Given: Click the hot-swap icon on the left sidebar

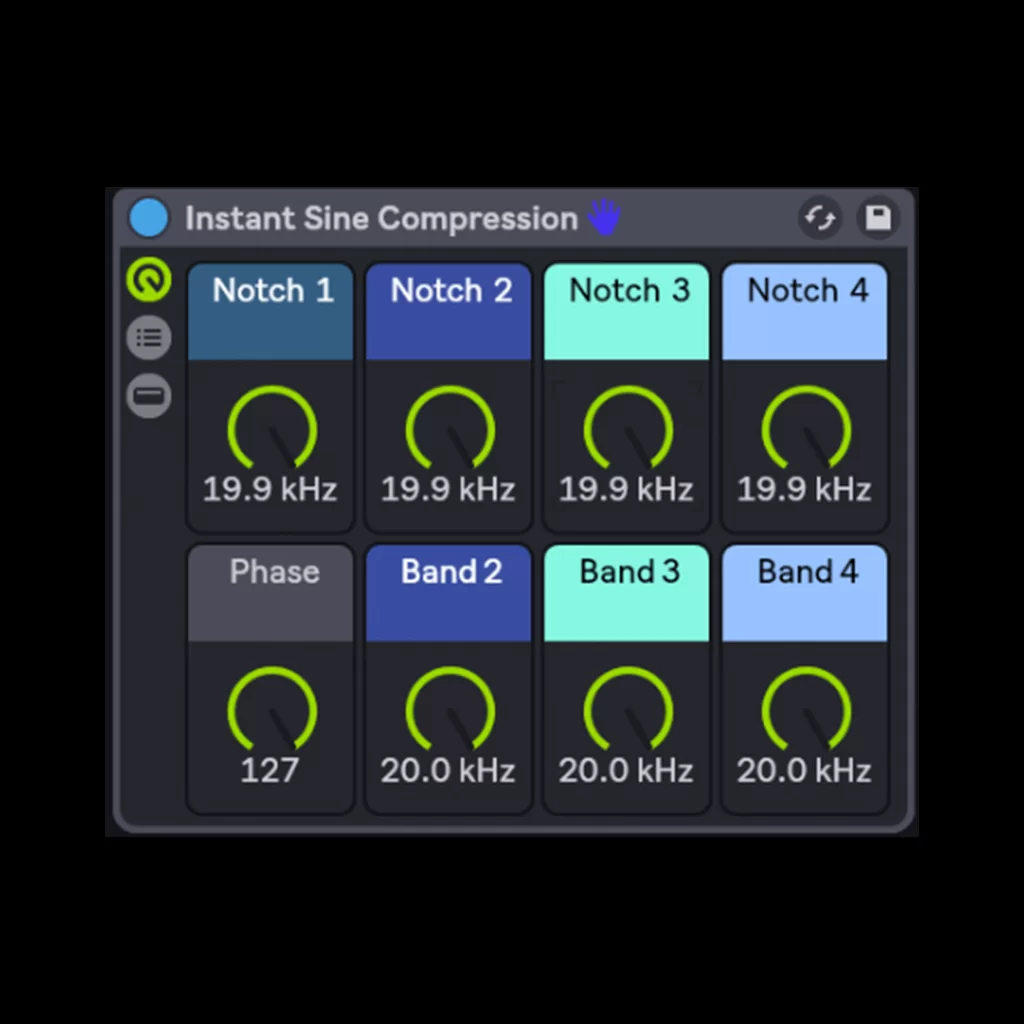Looking at the screenshot, I should [148, 280].
